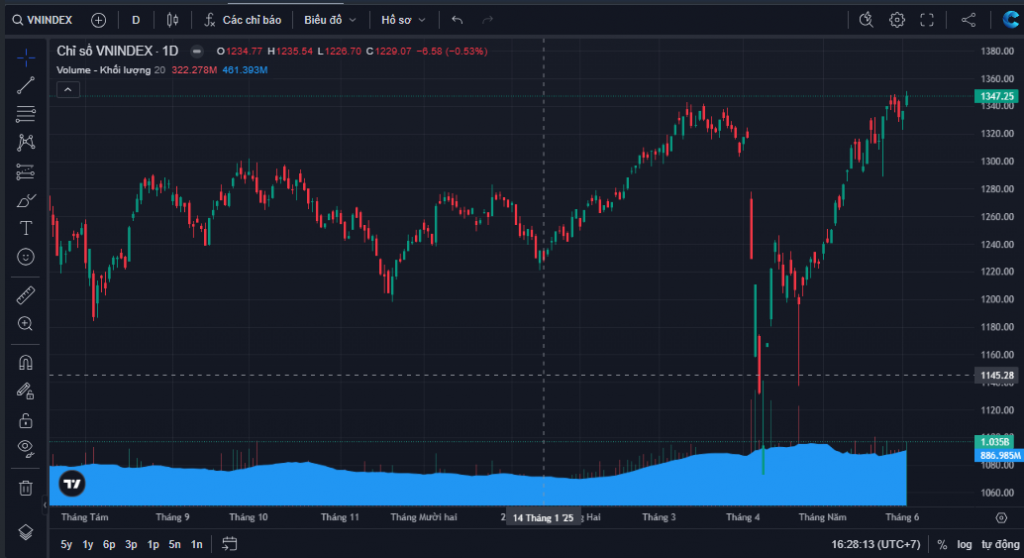The width and height of the screenshot is (1024, 558).
Task: Open Các chỉ báo indicators menu
Action: [x=242, y=20]
